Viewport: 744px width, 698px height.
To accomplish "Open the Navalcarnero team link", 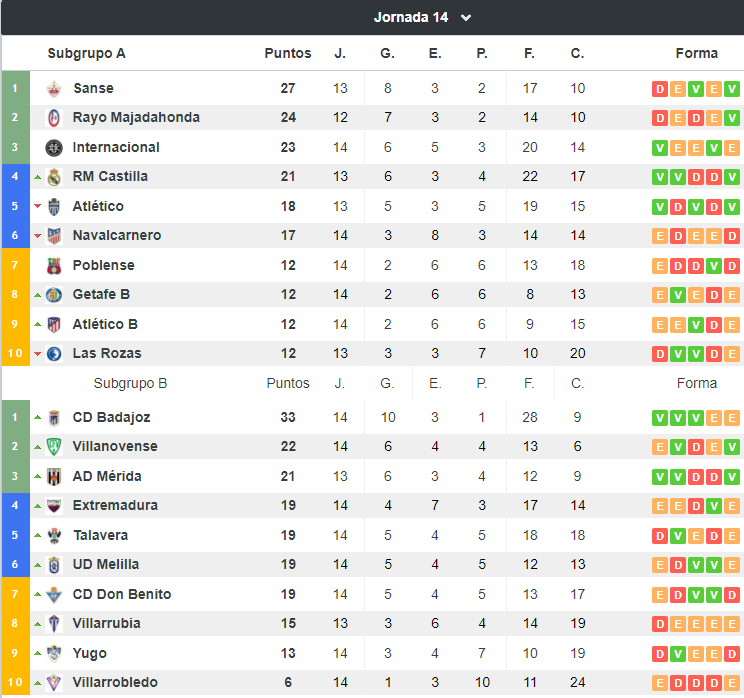I will click(117, 235).
